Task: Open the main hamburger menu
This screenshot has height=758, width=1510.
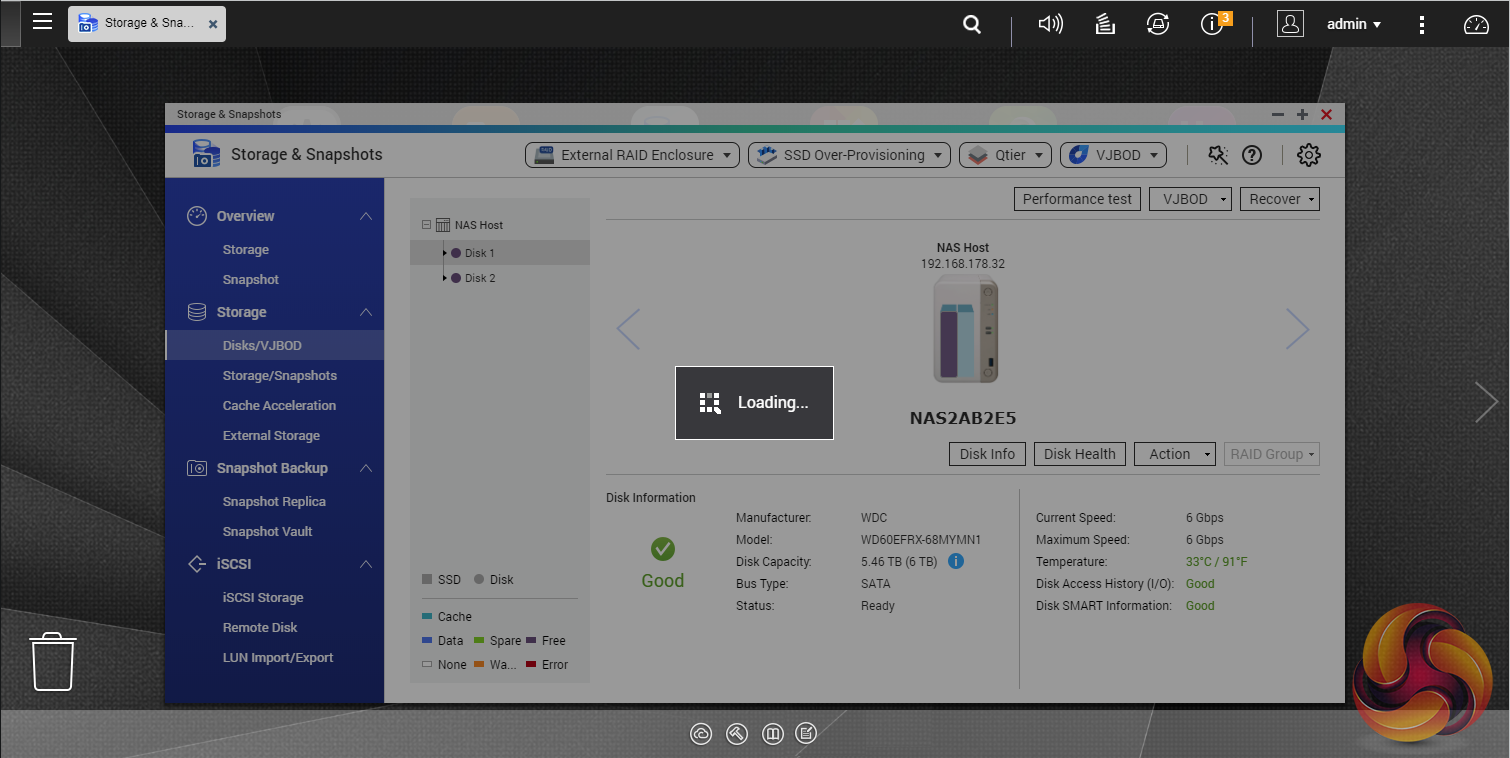Action: point(42,21)
